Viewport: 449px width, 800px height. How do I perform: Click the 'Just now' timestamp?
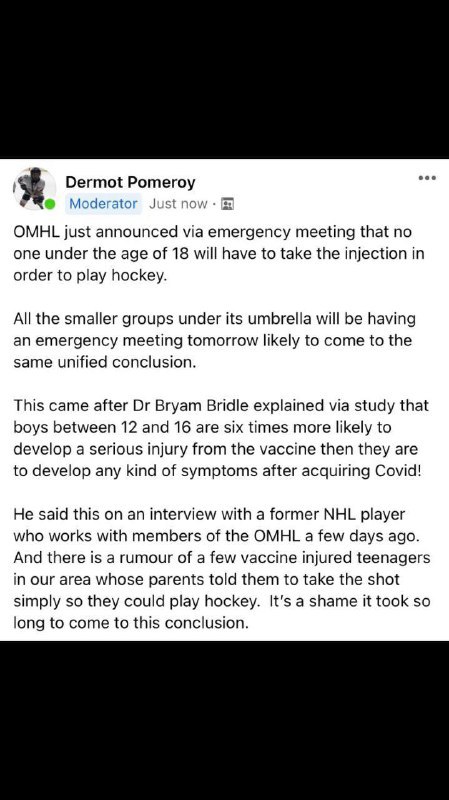(178, 204)
